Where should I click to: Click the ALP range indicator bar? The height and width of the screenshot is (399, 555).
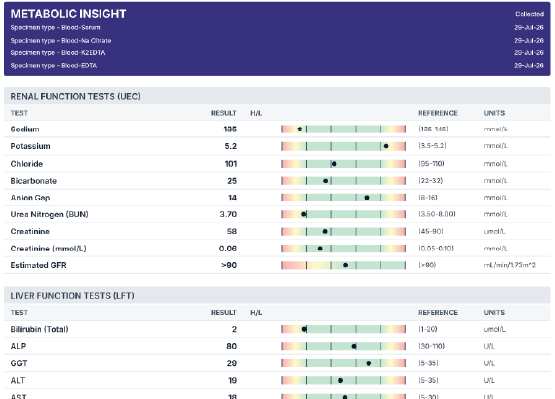point(343,346)
